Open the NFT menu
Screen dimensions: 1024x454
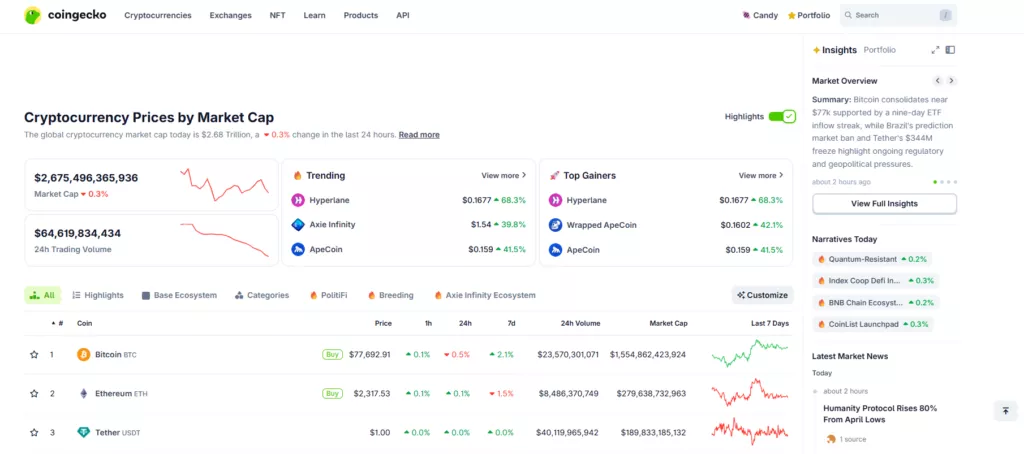click(x=278, y=15)
